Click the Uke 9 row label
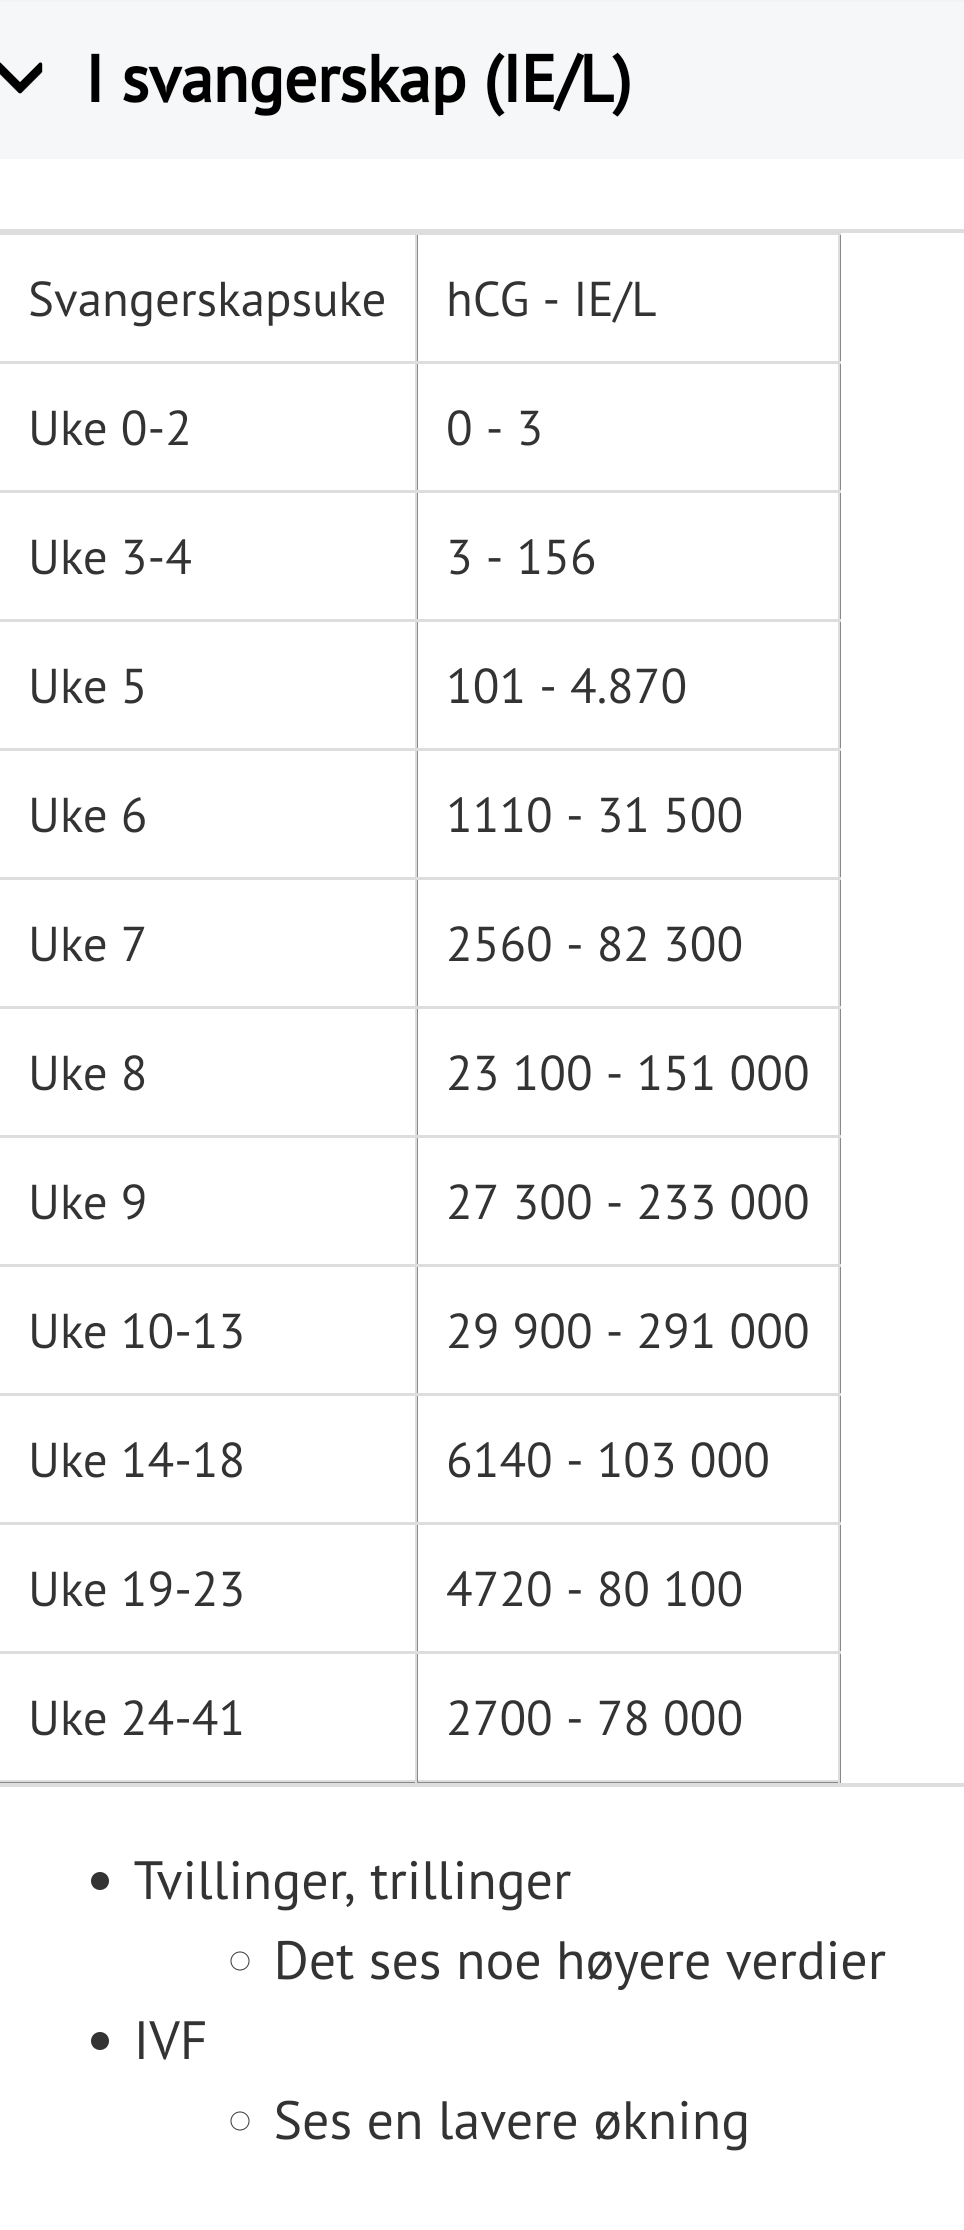 pos(88,1203)
